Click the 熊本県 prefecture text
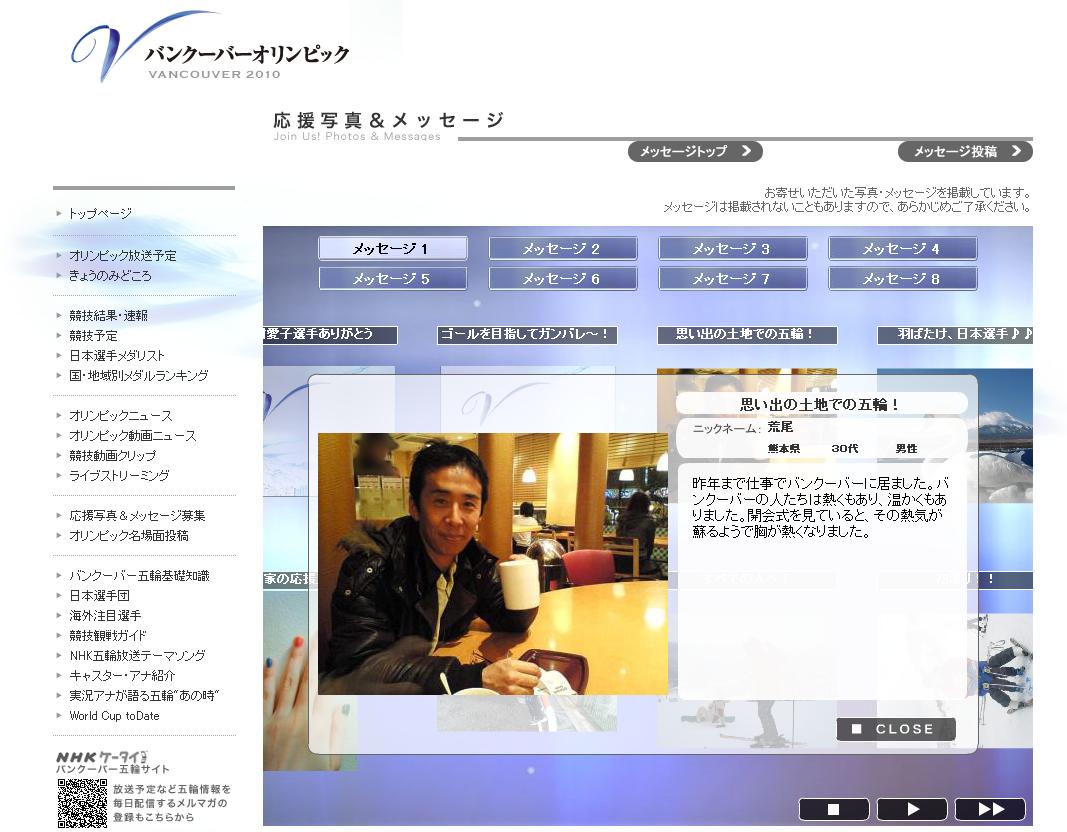The width and height of the screenshot is (1067, 832). tap(784, 449)
